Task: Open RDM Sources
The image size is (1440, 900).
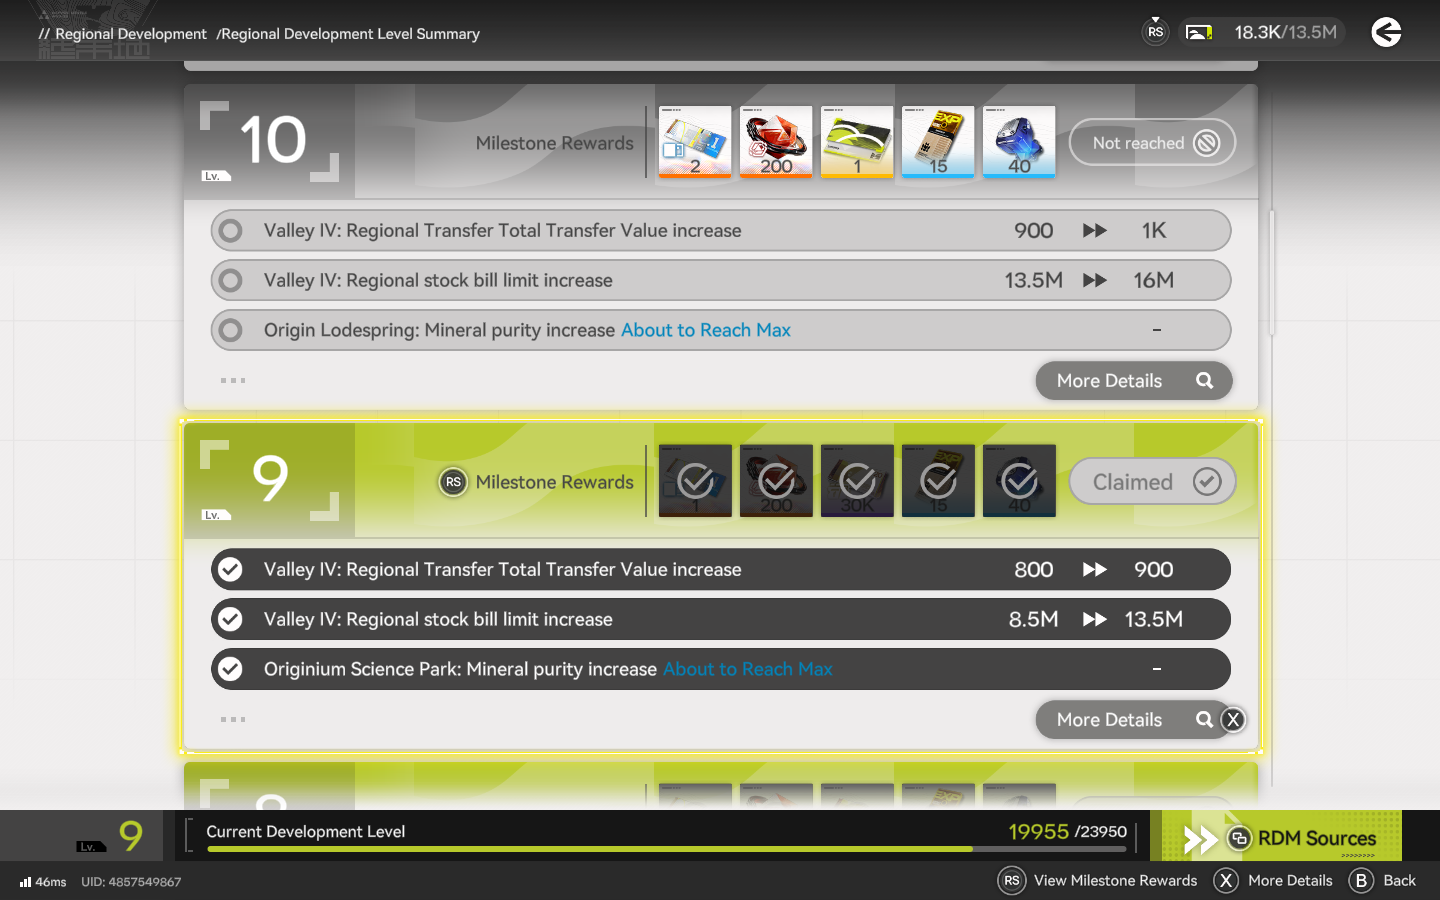Action: (1276, 836)
